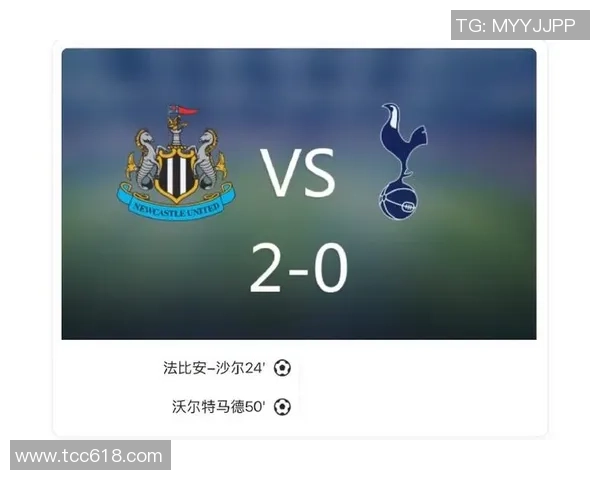
Task: Click the digit 2 in the score
Action: point(266,268)
